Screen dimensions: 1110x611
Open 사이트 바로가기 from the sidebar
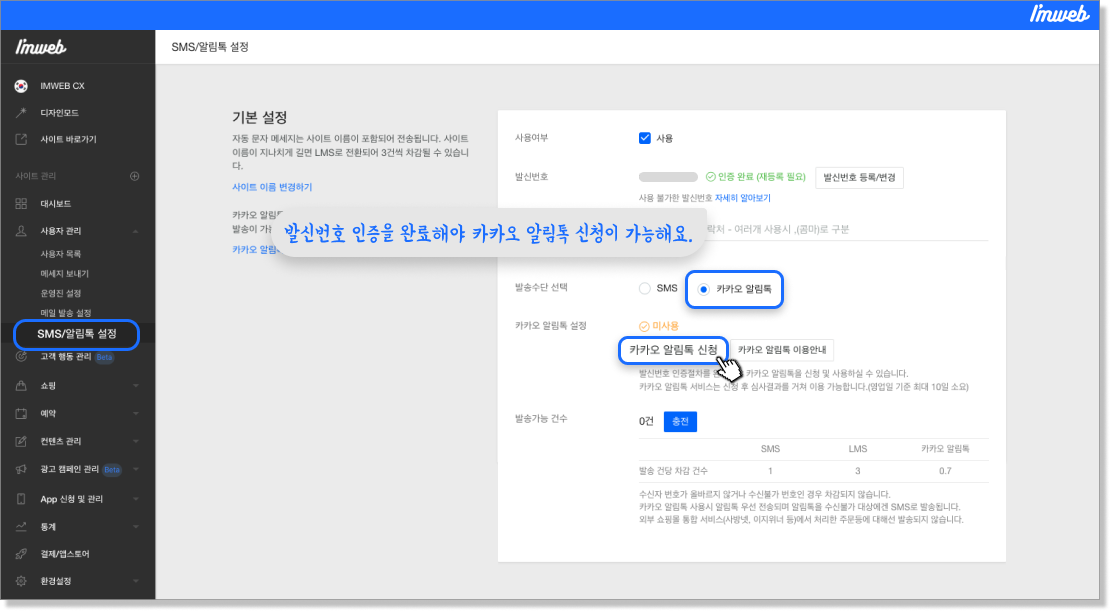click(x=69, y=139)
